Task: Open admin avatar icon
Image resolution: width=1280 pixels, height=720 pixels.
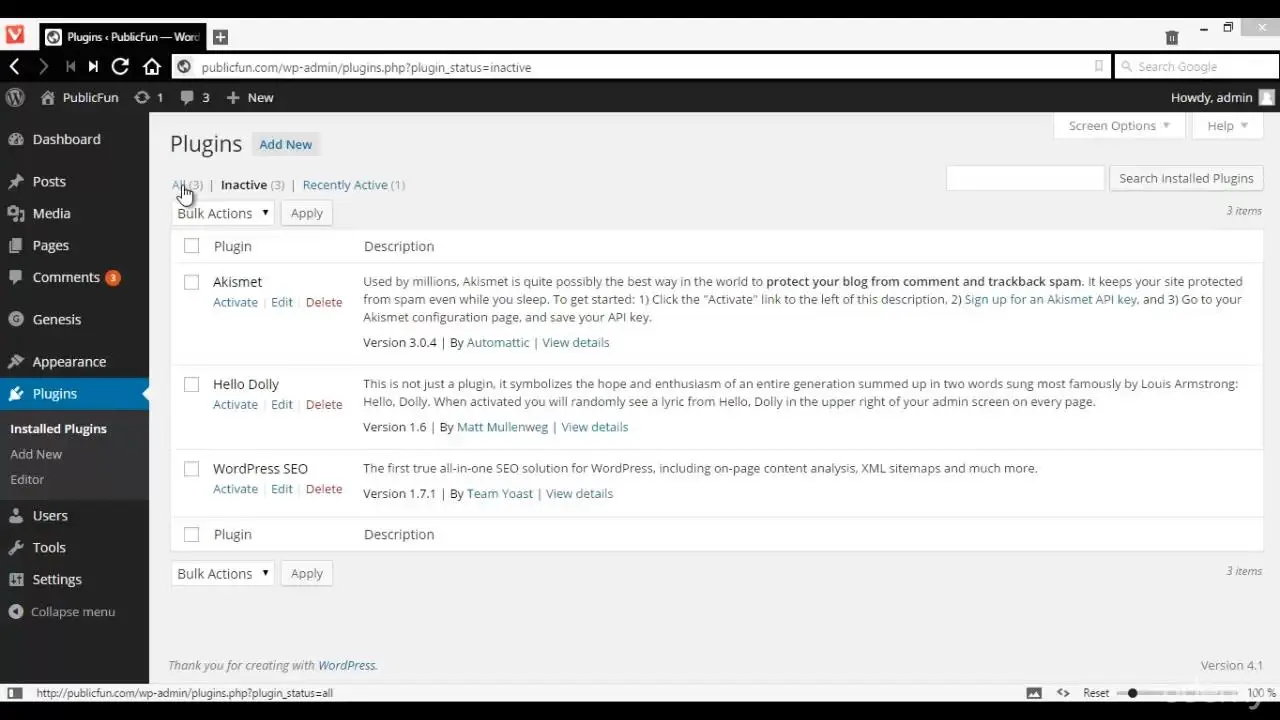Action: (1267, 97)
